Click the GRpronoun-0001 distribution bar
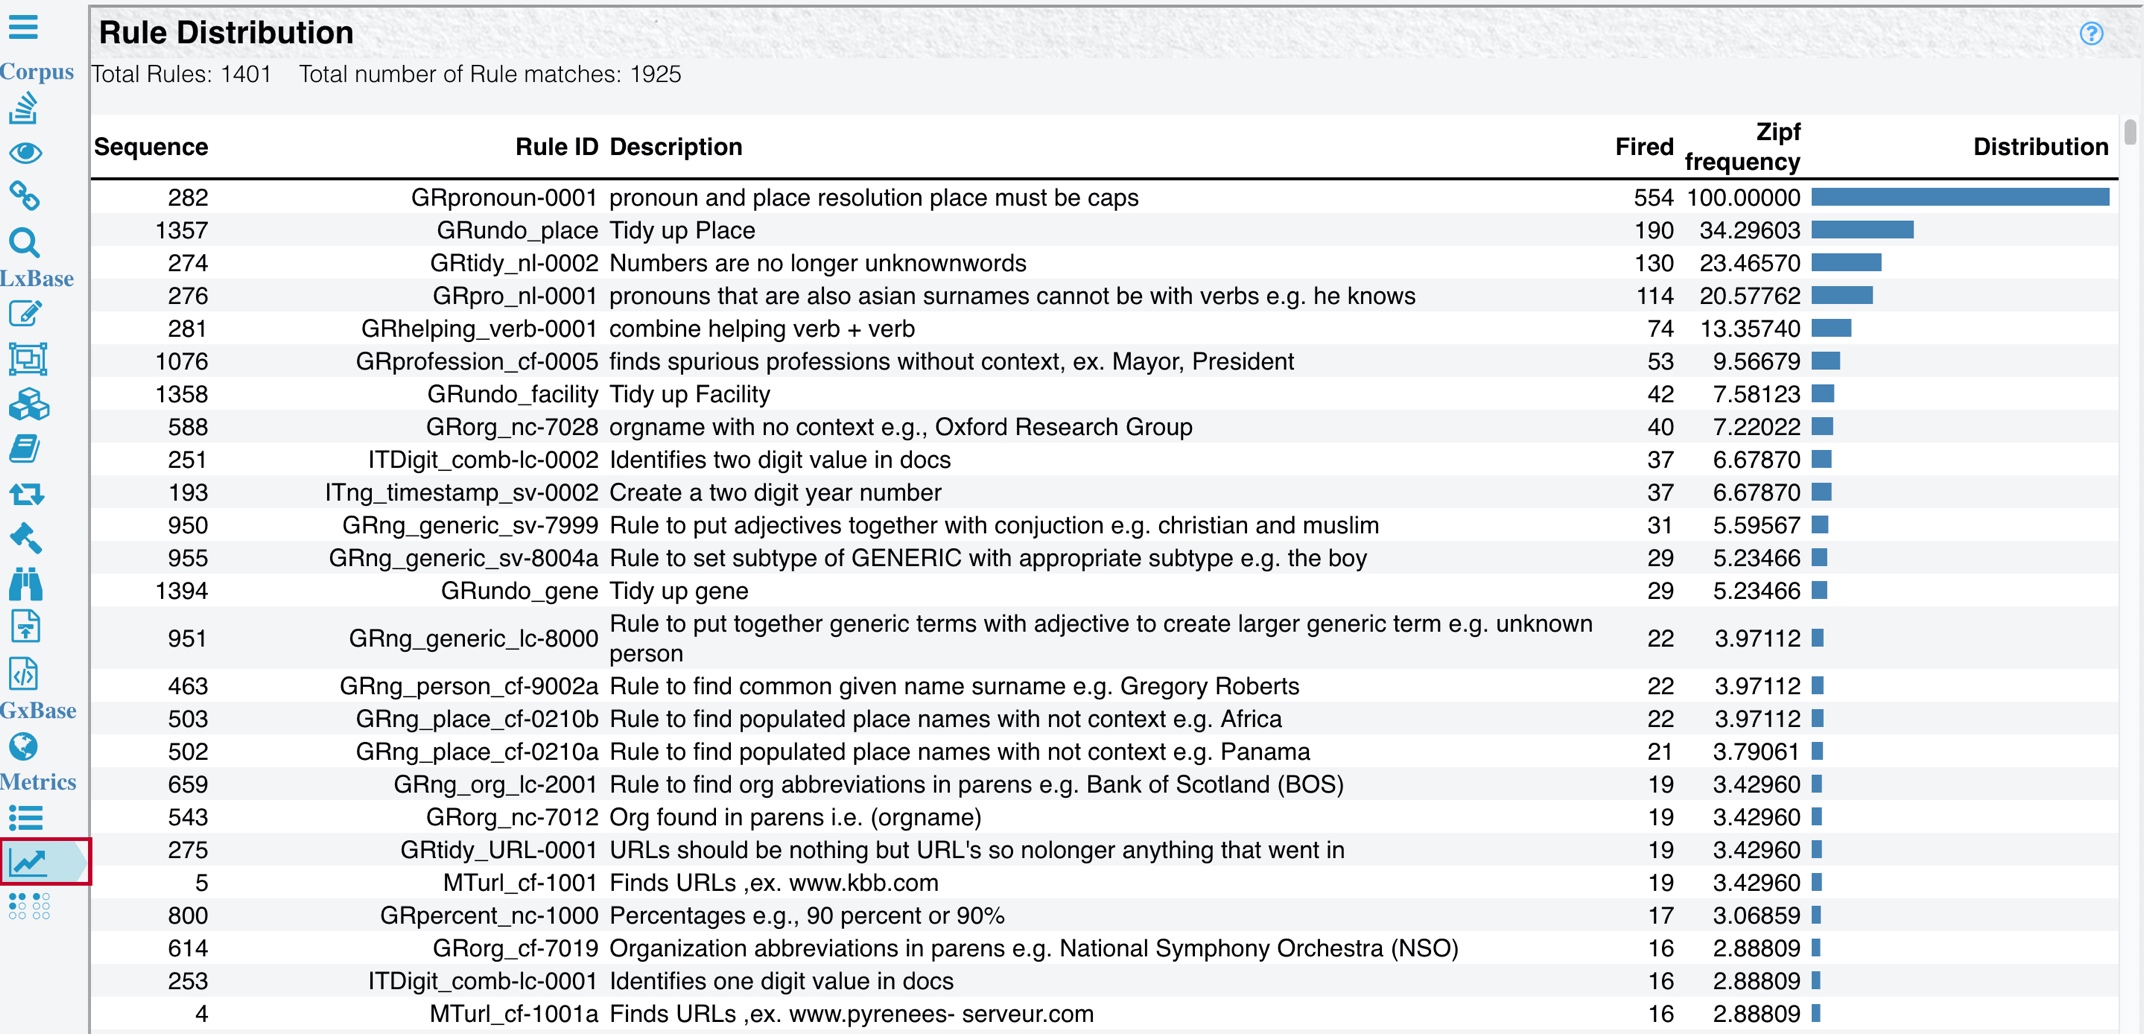Image resolution: width=2144 pixels, height=1034 pixels. tap(1960, 198)
